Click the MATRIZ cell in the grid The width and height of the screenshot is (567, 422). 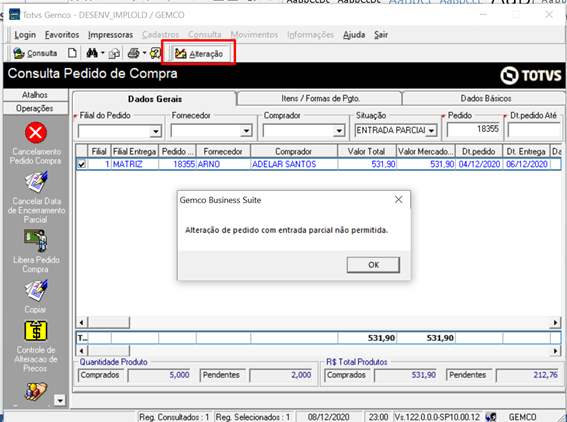(135, 164)
